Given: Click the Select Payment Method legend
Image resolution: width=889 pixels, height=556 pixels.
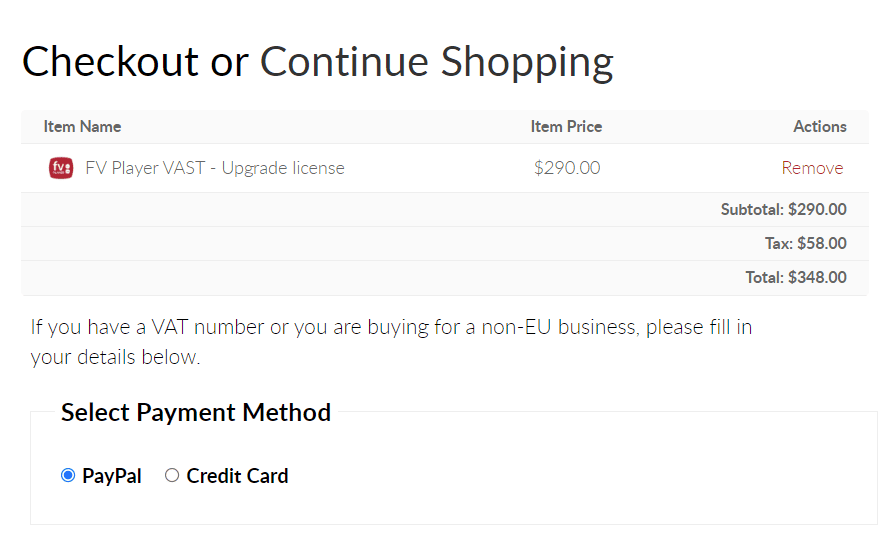Looking at the screenshot, I should [x=196, y=412].
